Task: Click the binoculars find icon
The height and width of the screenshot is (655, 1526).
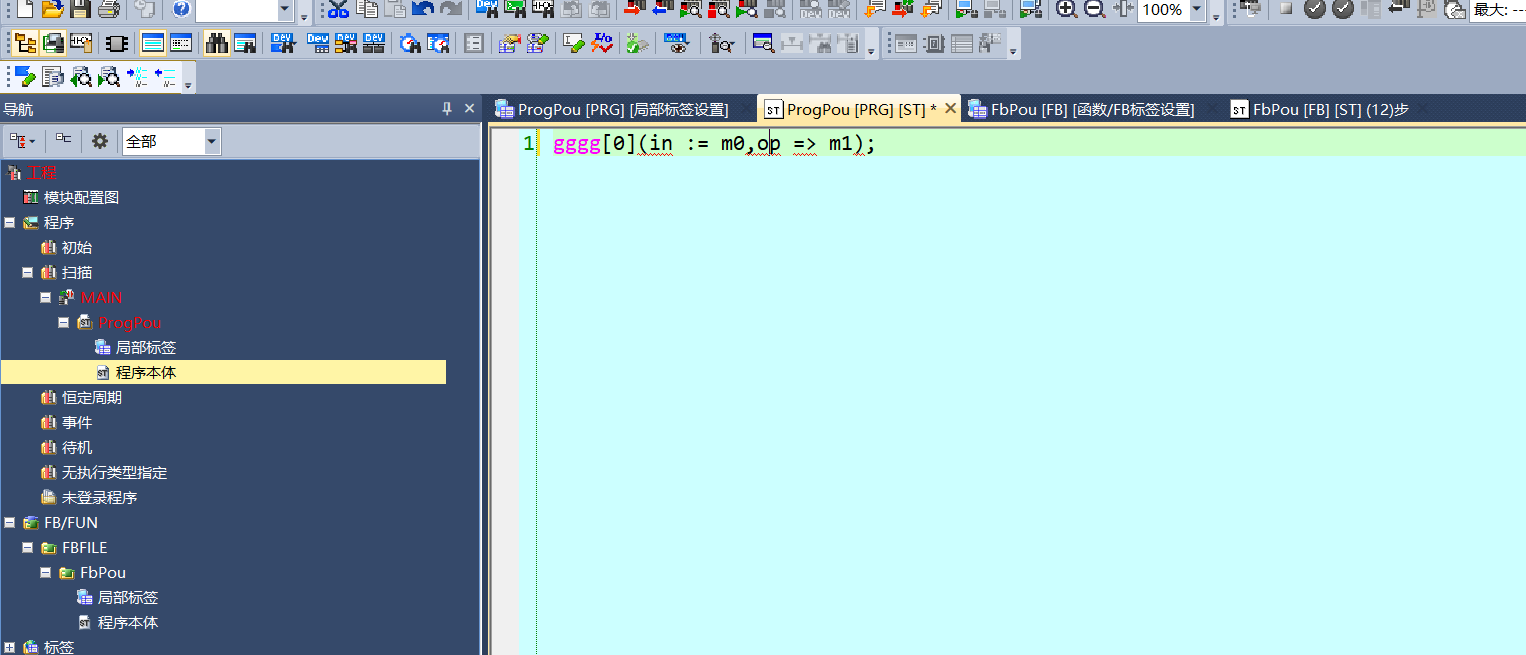Action: tap(217, 44)
